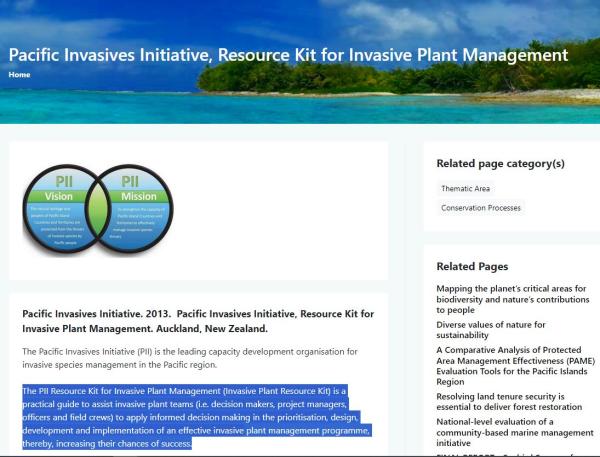Open the Comparative Analysis of PAME link
Screen dimensions: 600x457
coord(509,361)
